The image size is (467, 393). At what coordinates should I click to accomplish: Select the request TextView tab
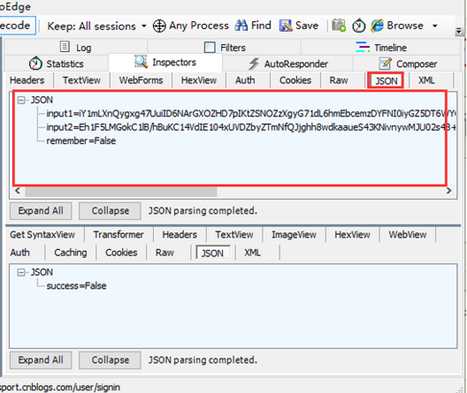(82, 80)
